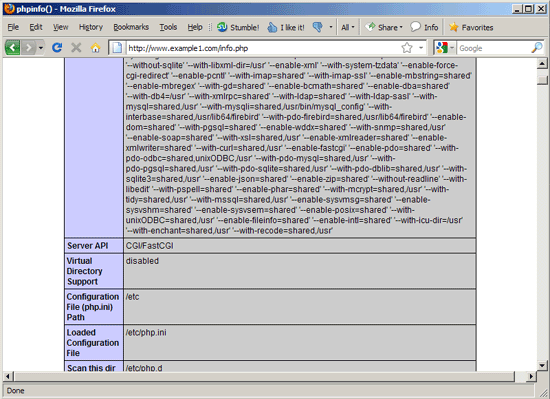The height and width of the screenshot is (399, 550).
Task: Open the search engine selector dropdown
Action: pos(444,47)
